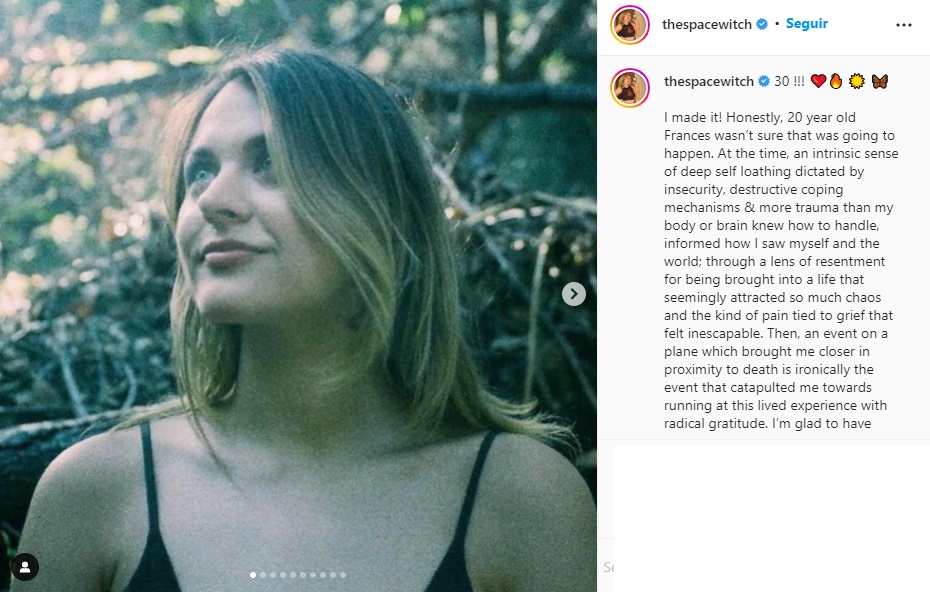Jump to the second carousel dot
Image resolution: width=930 pixels, height=592 pixels.
(262, 575)
